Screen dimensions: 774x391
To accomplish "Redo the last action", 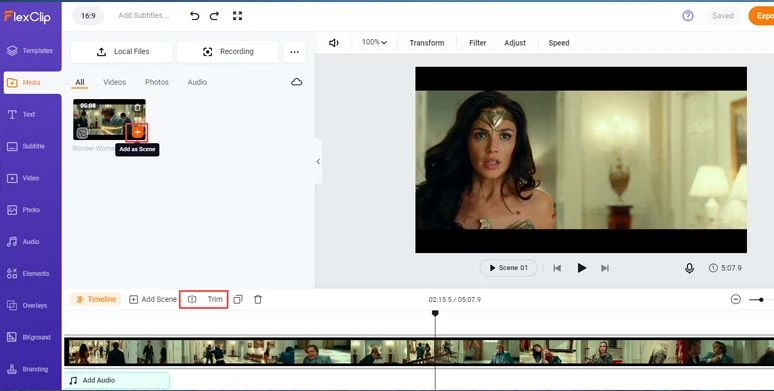I will [x=214, y=16].
